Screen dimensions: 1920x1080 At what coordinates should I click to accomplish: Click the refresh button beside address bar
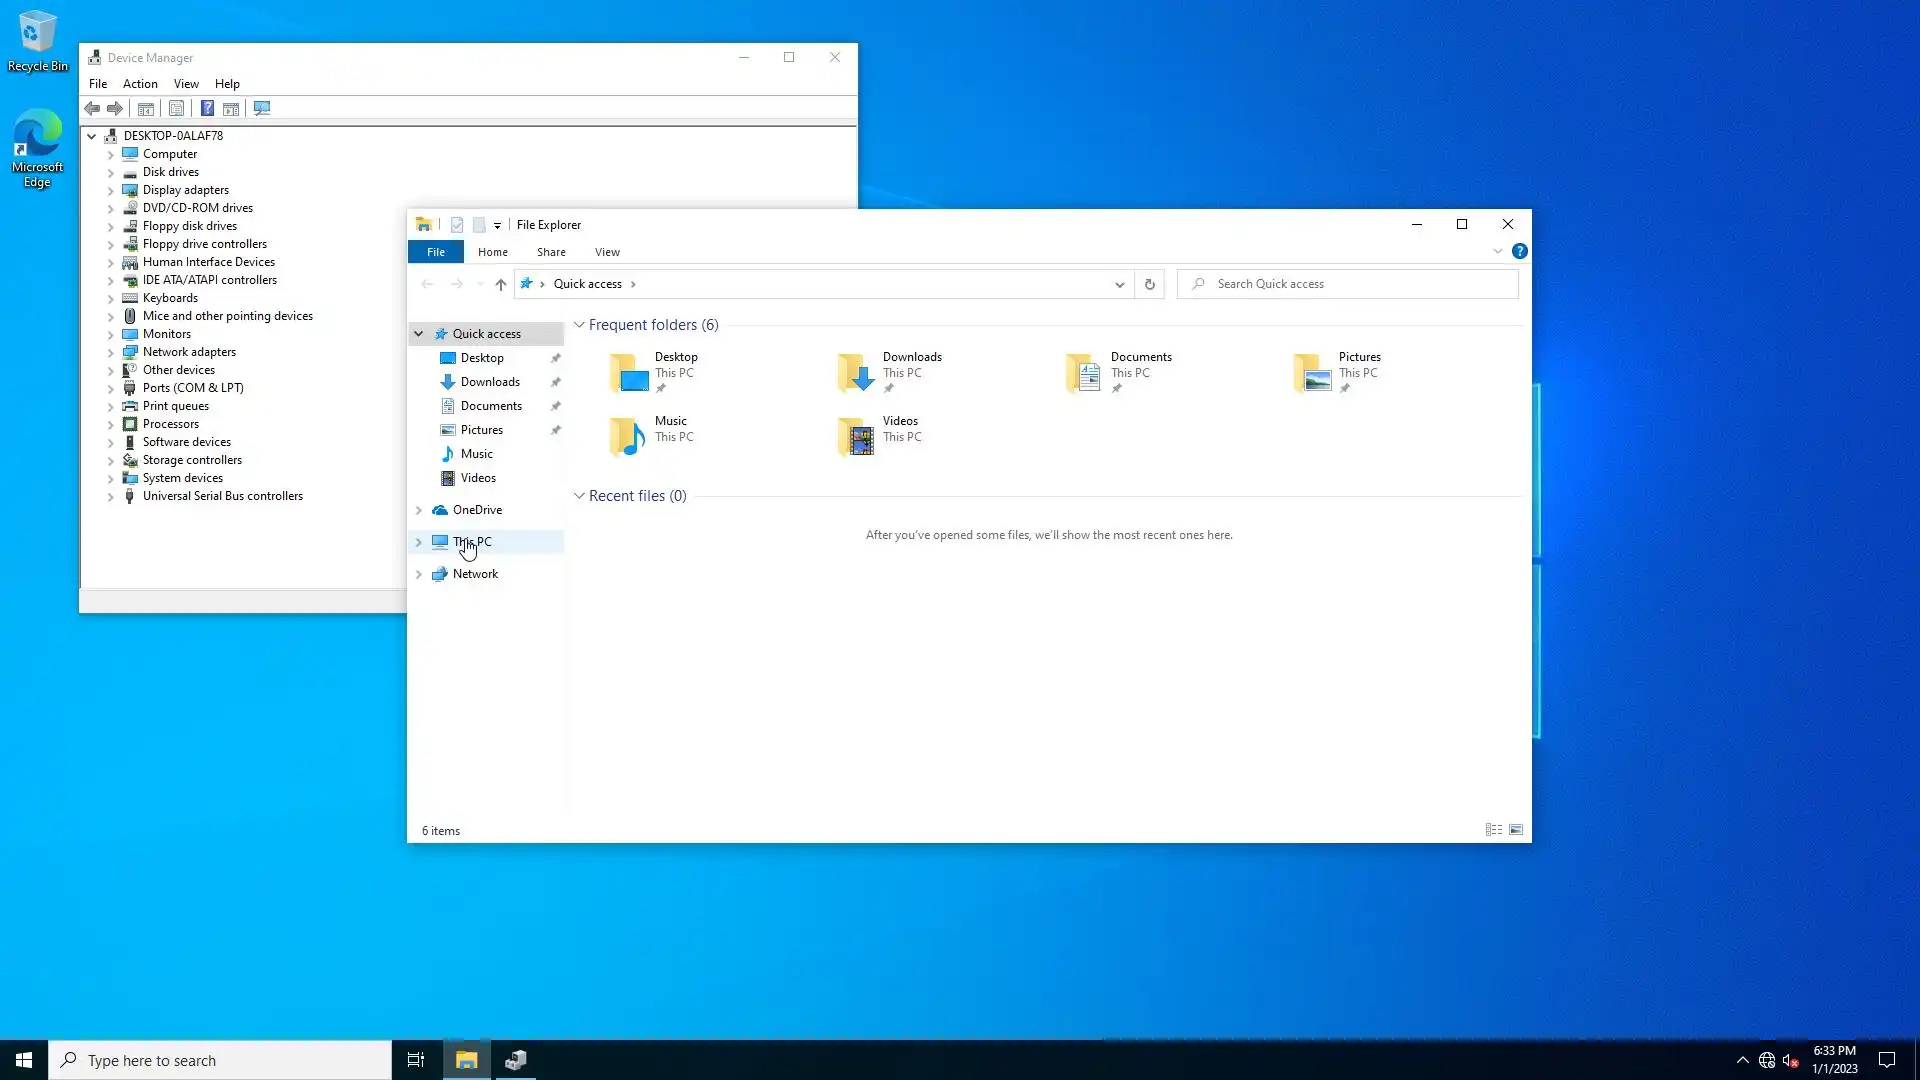(1150, 284)
